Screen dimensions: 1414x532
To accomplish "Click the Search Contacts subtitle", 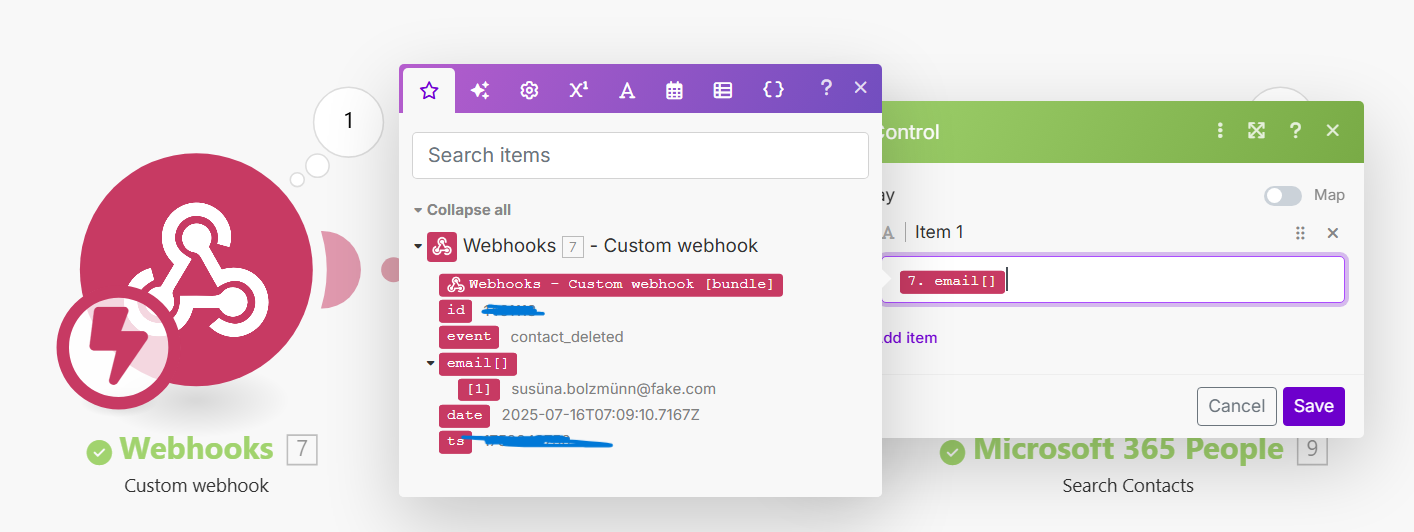I will [1128, 486].
